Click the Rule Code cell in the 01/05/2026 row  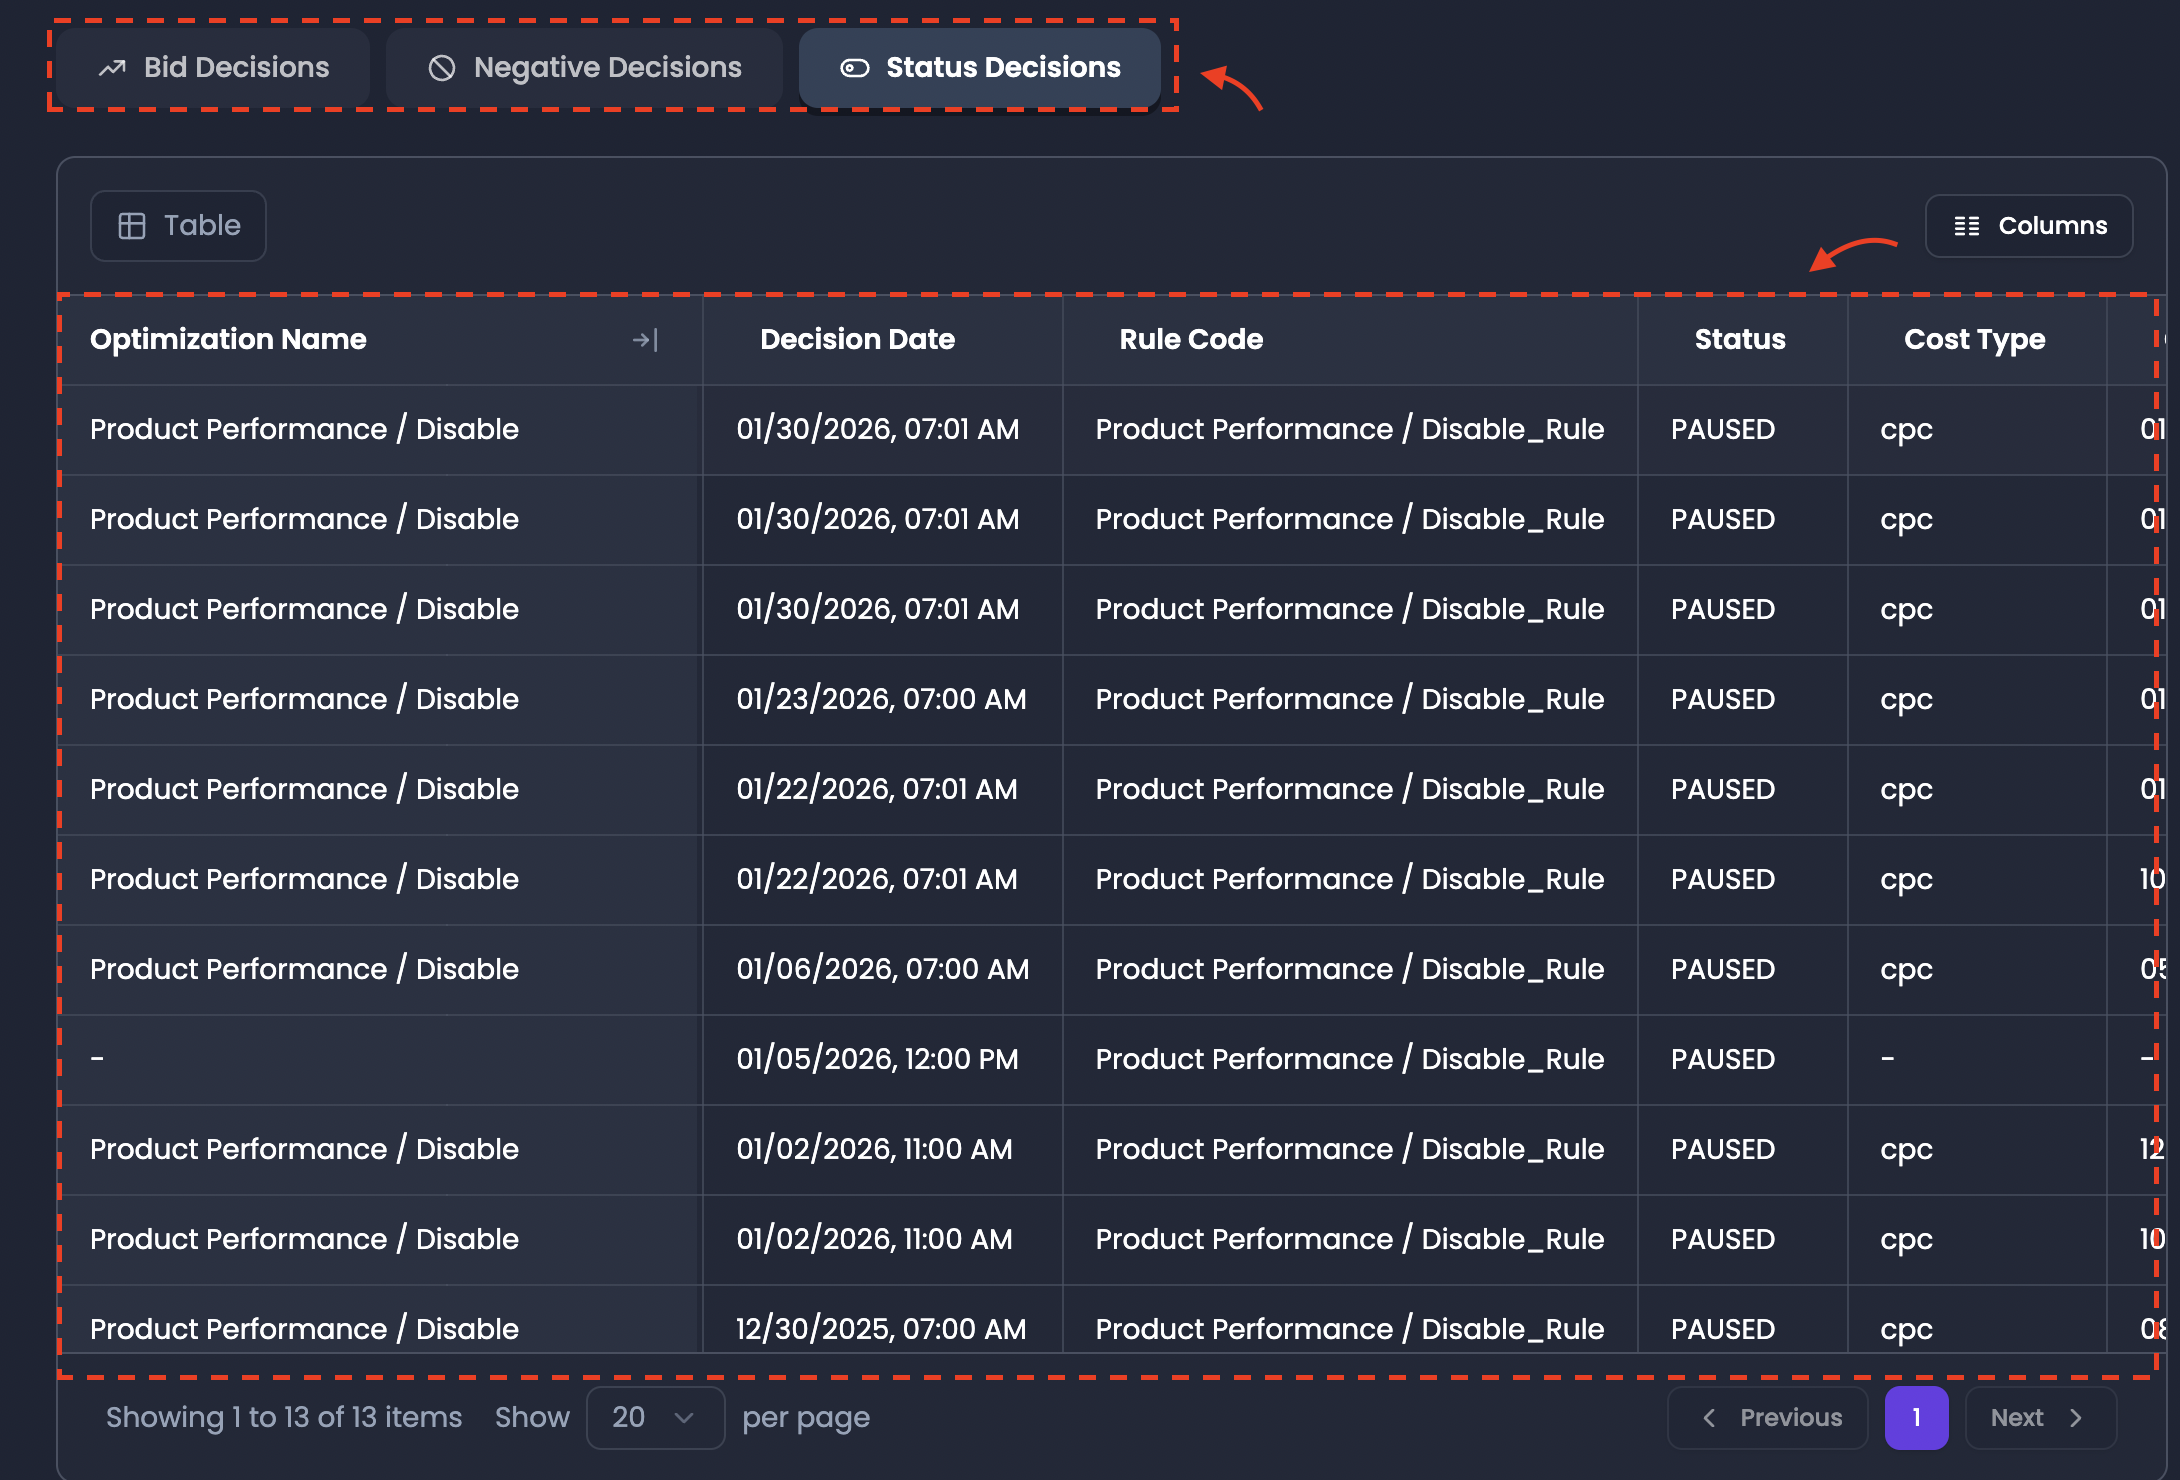coord(1349,1059)
